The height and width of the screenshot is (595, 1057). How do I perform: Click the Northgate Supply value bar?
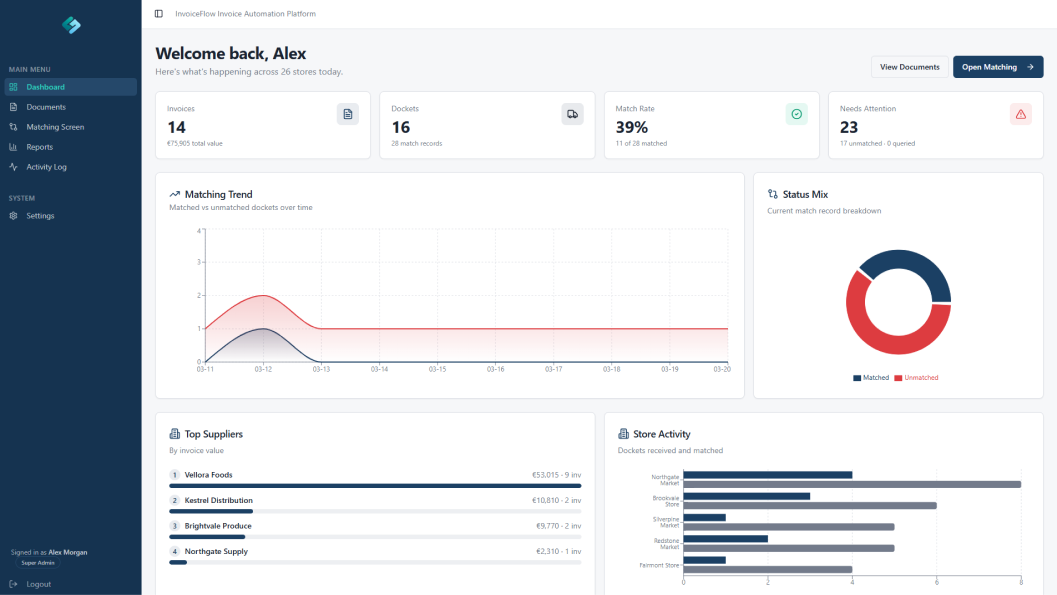point(178,563)
